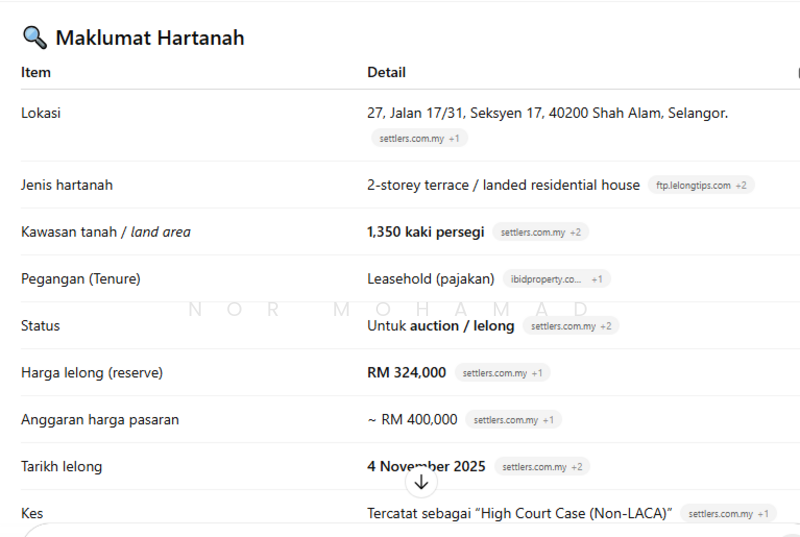The height and width of the screenshot is (537, 800).
Task: Click the Shah Alam address text
Action: [x=547, y=113]
